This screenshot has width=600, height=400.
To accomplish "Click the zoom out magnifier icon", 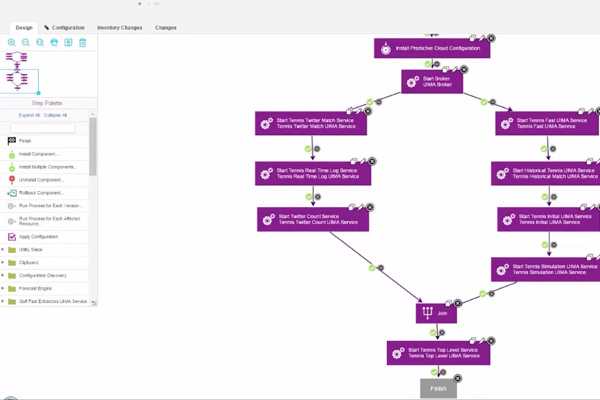I will point(26,42).
